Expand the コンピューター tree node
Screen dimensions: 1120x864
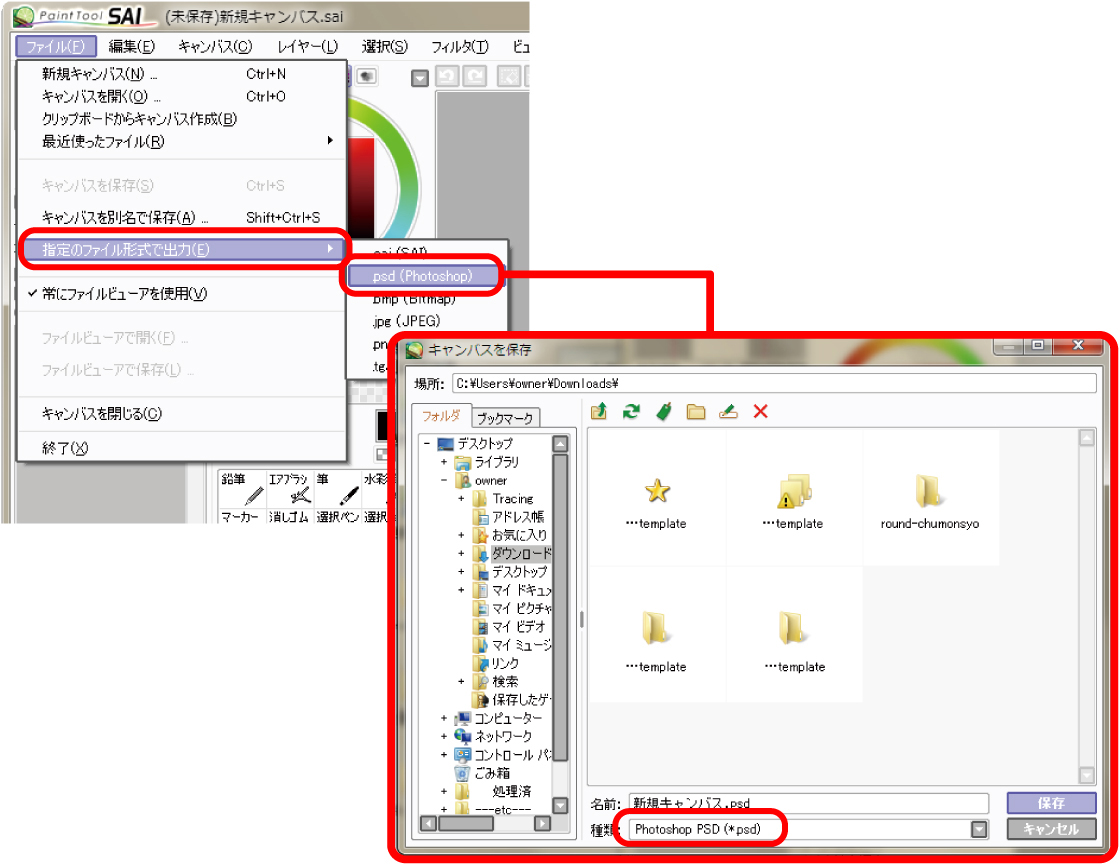444,718
